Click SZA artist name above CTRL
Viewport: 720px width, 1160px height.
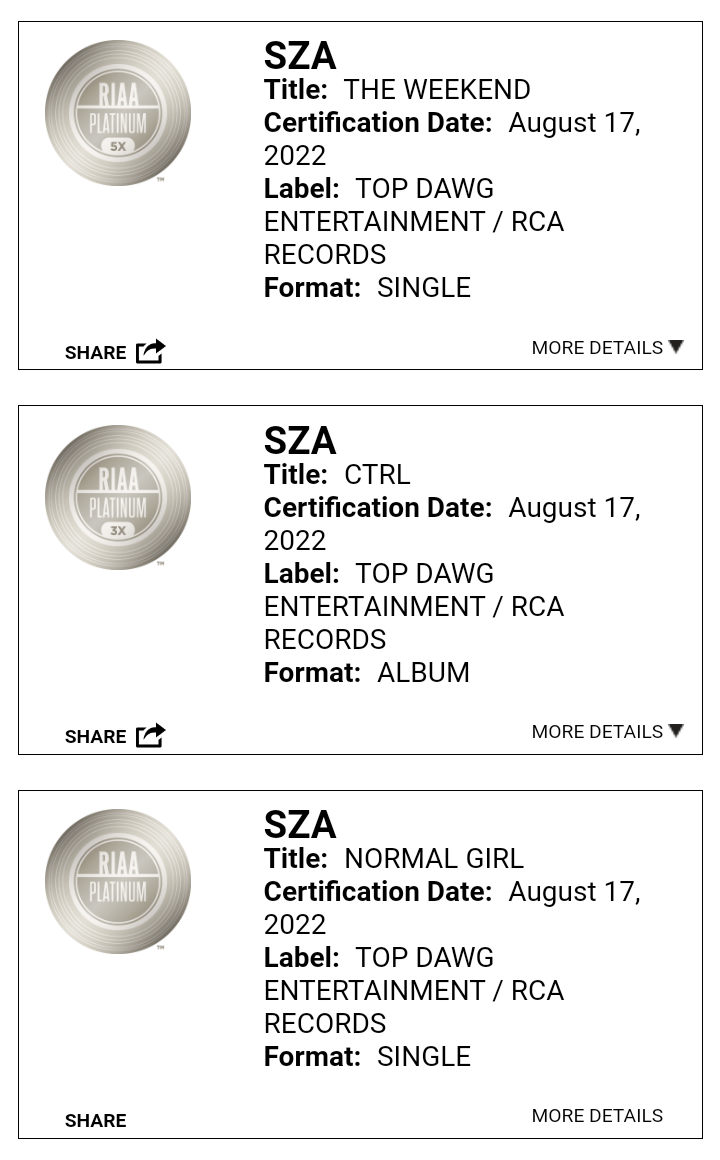click(300, 440)
